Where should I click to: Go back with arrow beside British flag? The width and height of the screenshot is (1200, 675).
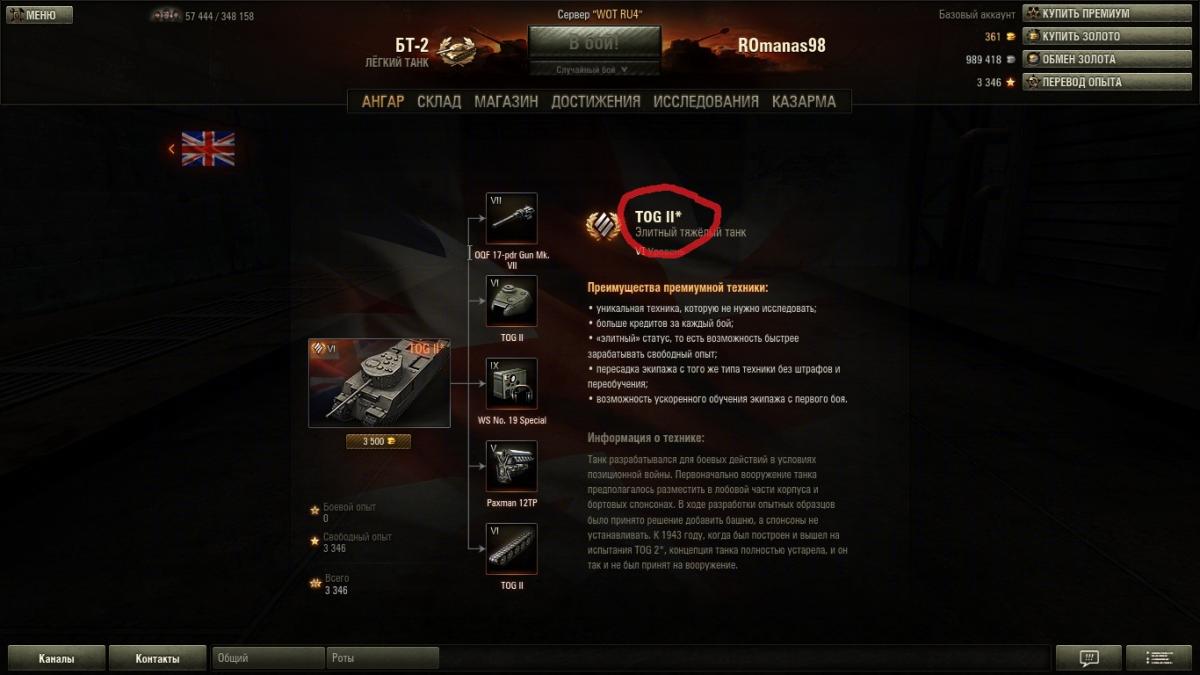click(x=171, y=149)
